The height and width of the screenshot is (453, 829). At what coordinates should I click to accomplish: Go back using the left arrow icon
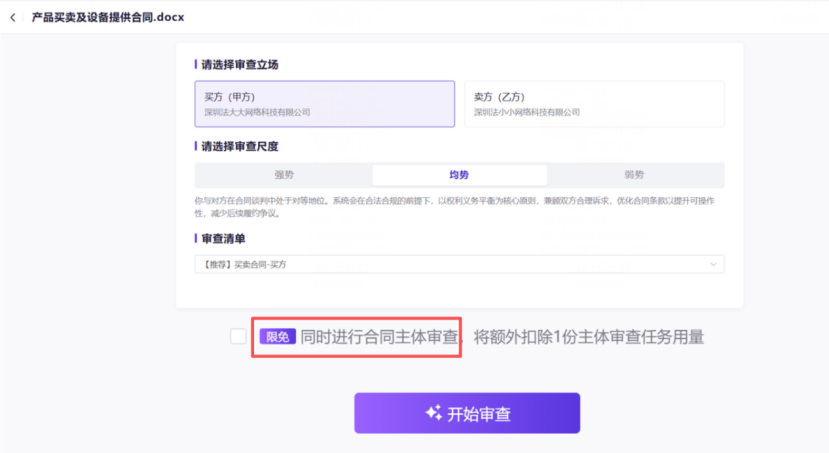tap(13, 17)
